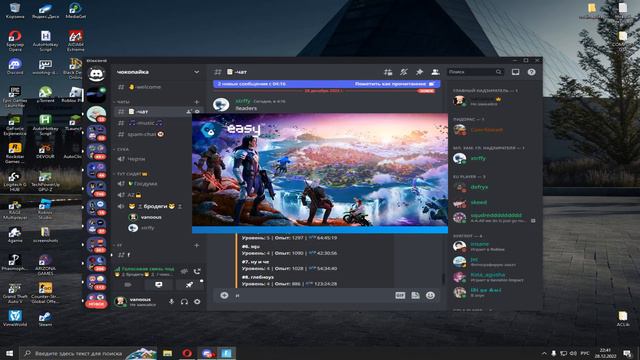Open the GIF picker in message bar
This screenshot has width=640, height=360.
(x=400, y=295)
